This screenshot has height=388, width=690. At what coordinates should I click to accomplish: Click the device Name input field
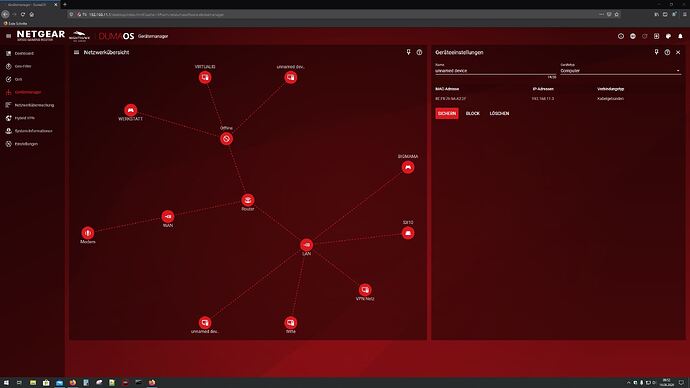click(495, 70)
